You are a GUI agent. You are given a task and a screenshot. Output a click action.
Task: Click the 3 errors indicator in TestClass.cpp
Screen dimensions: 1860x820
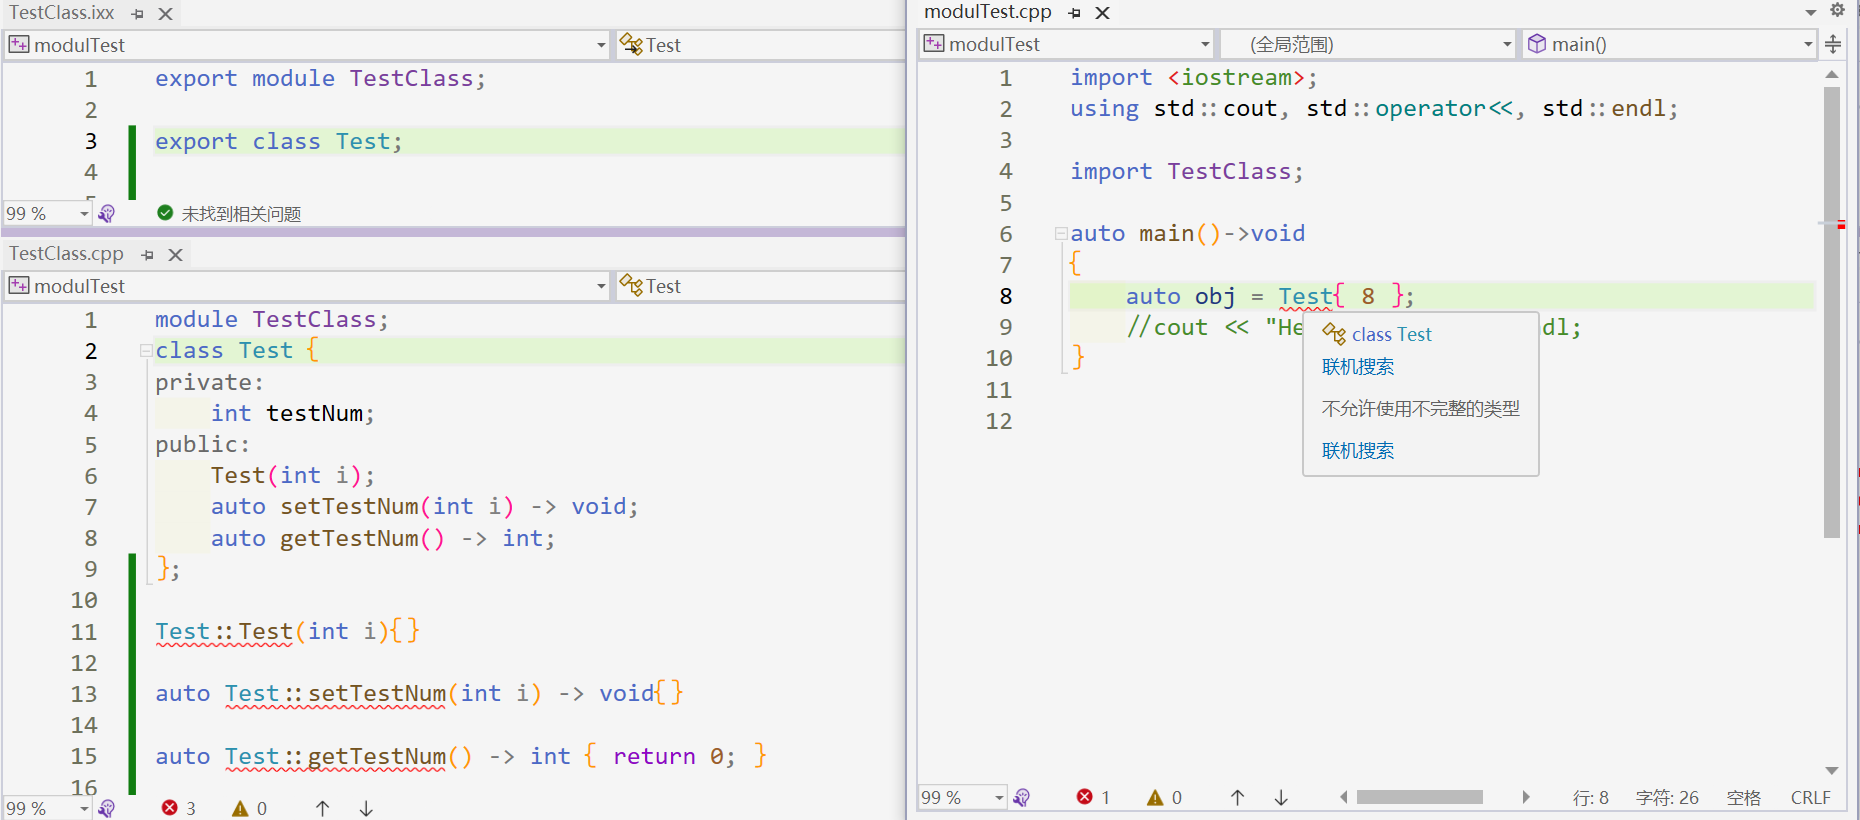pyautogui.click(x=179, y=808)
